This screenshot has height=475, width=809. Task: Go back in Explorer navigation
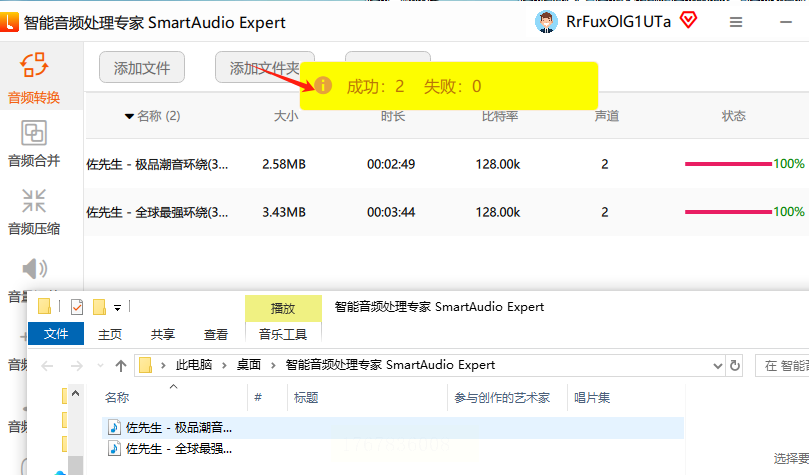(x=47, y=366)
